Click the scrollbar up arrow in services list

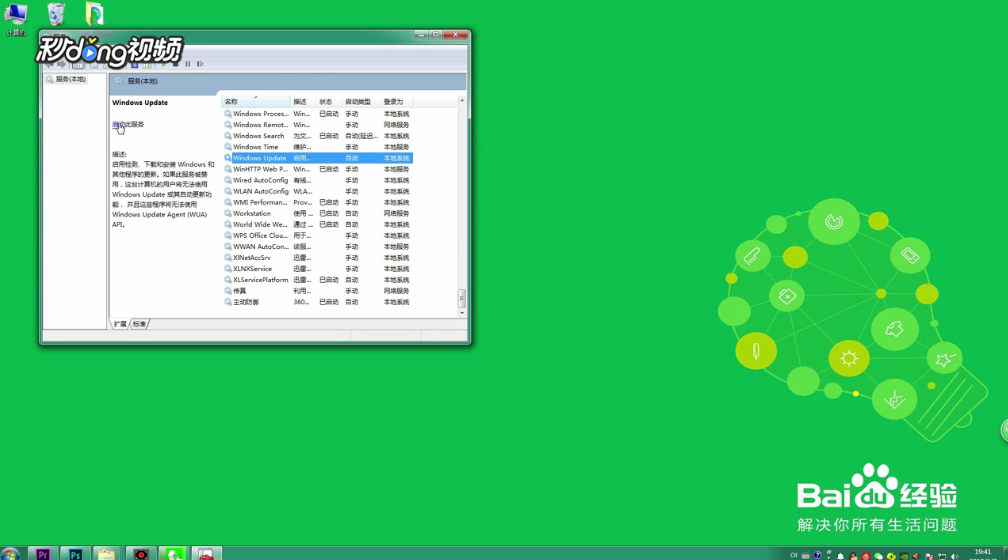point(462,101)
